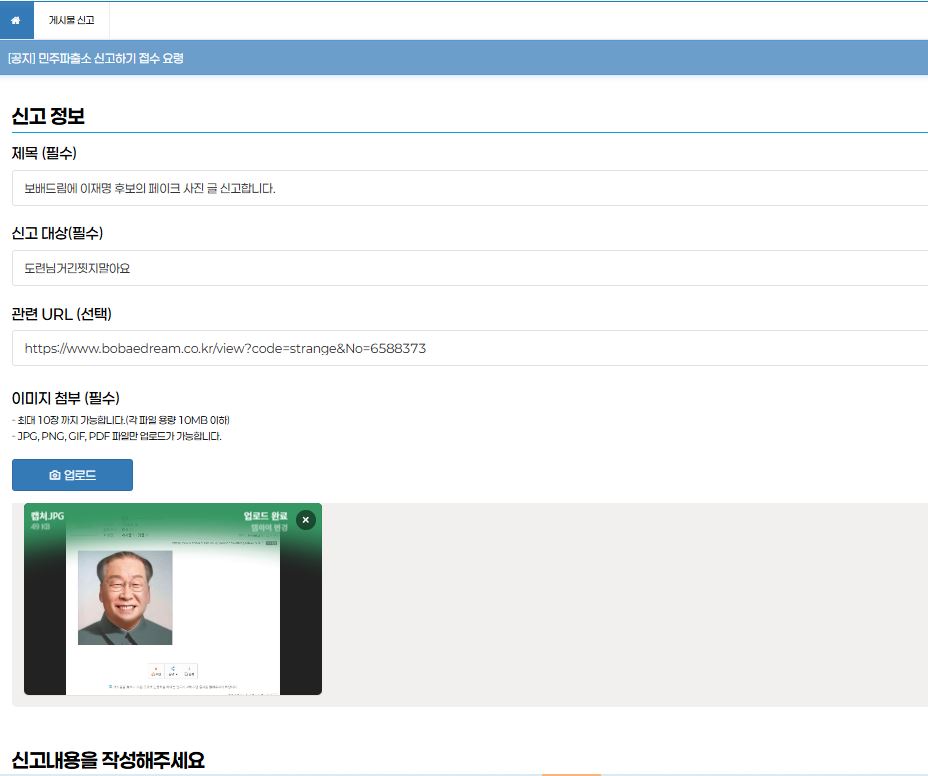Click the 신고 정보 section heading
This screenshot has width=928, height=776.
coord(48,116)
